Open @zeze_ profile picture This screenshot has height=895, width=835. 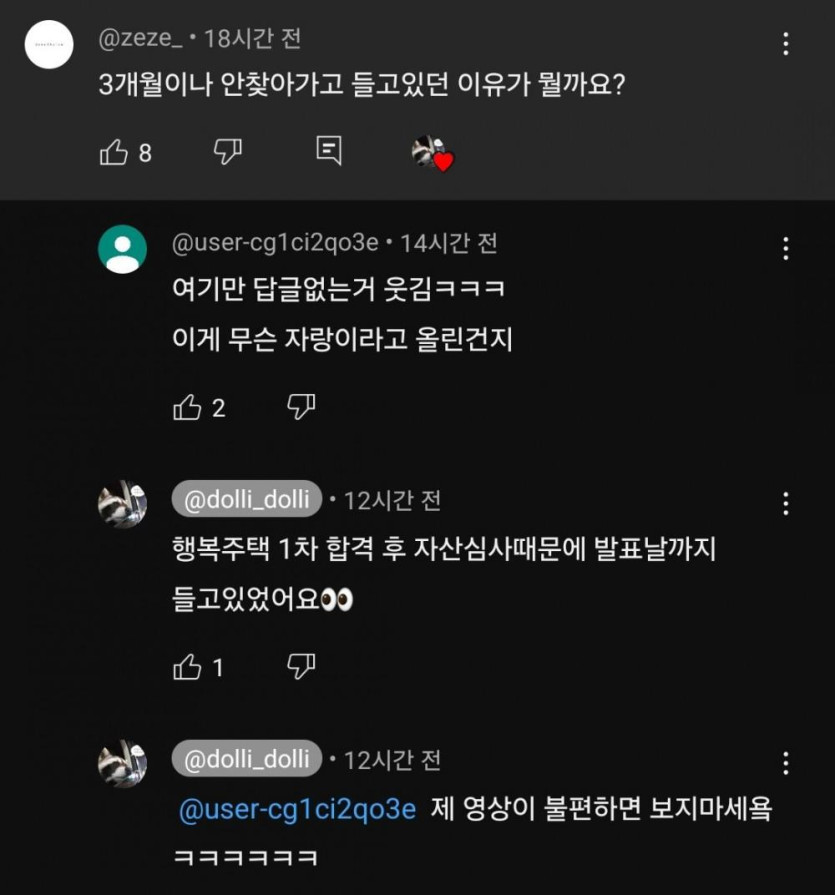[x=49, y=44]
